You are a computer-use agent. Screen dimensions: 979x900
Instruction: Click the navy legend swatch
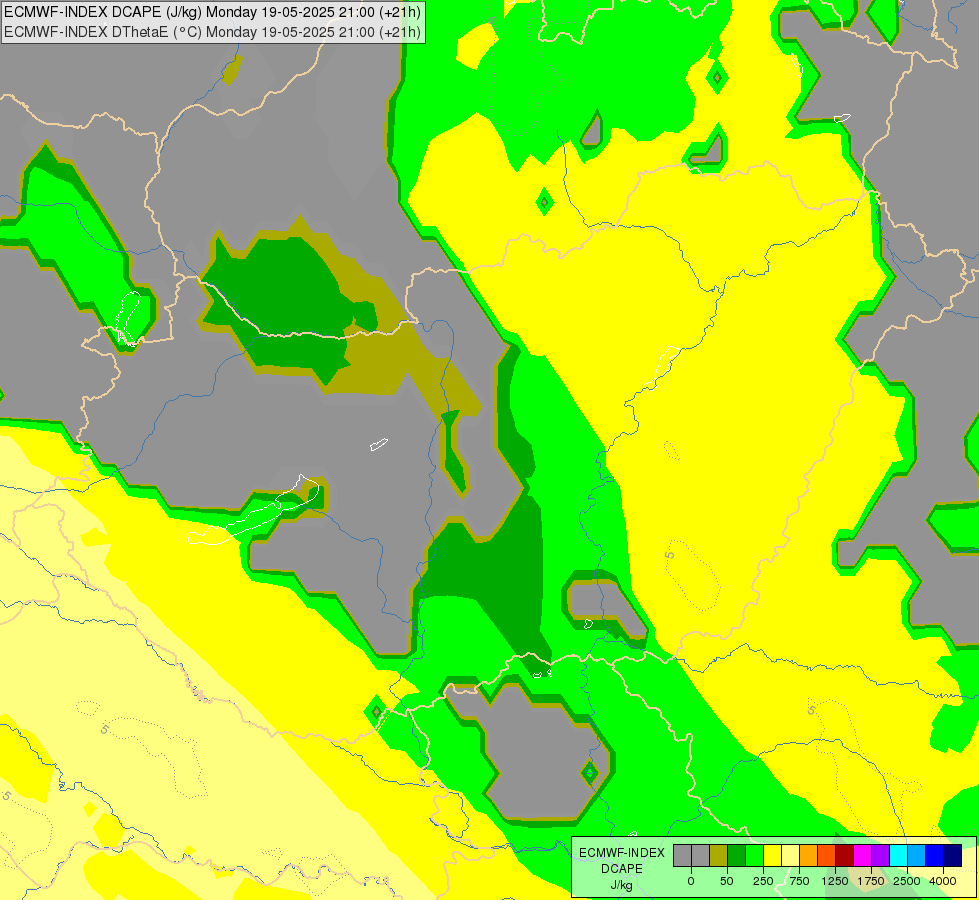953,855
